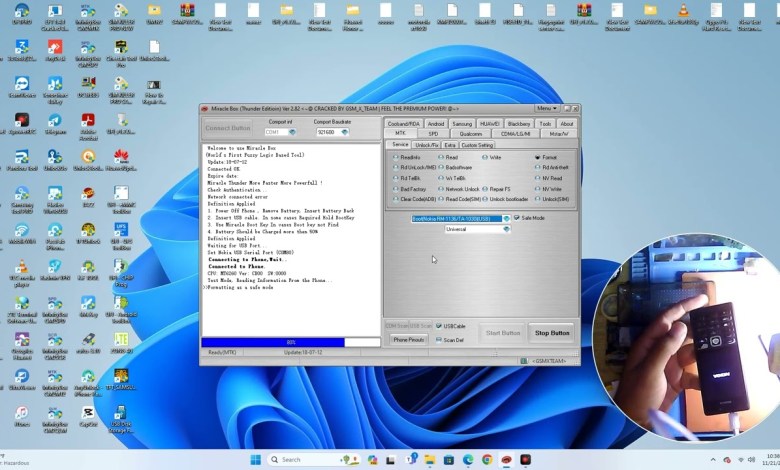Click the Start Button

coord(502,333)
